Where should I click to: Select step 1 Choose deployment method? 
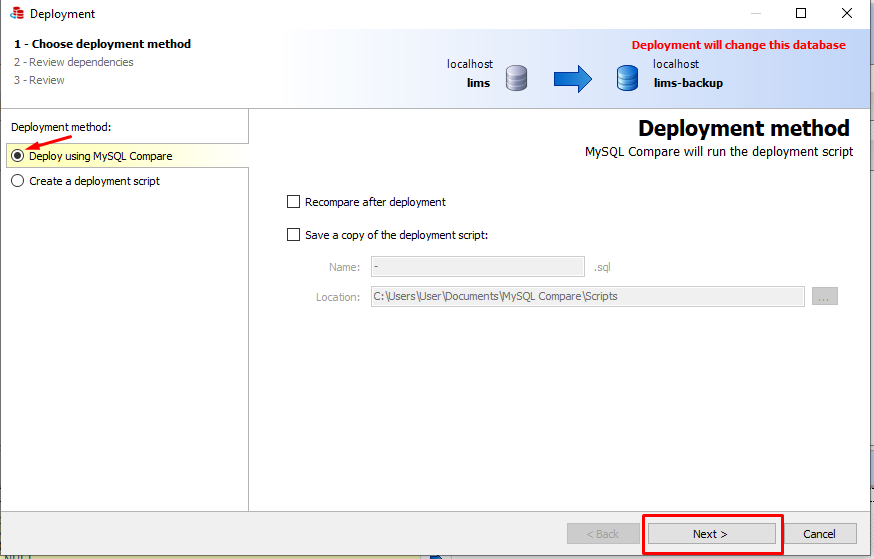tap(102, 44)
